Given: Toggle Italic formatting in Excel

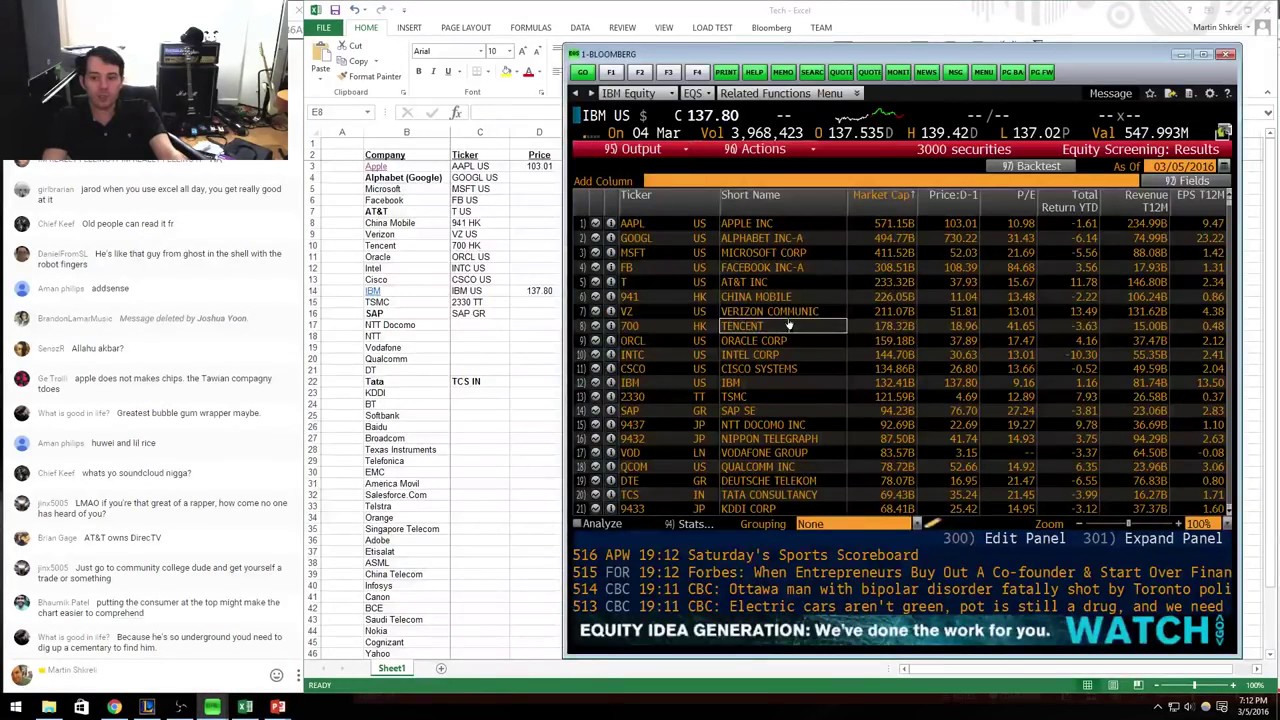Looking at the screenshot, I should pos(433,71).
